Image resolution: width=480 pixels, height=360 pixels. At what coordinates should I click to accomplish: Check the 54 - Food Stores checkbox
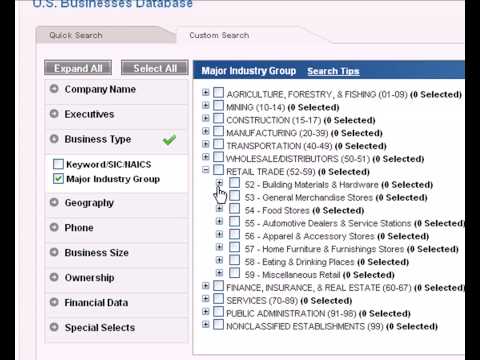[x=234, y=208]
